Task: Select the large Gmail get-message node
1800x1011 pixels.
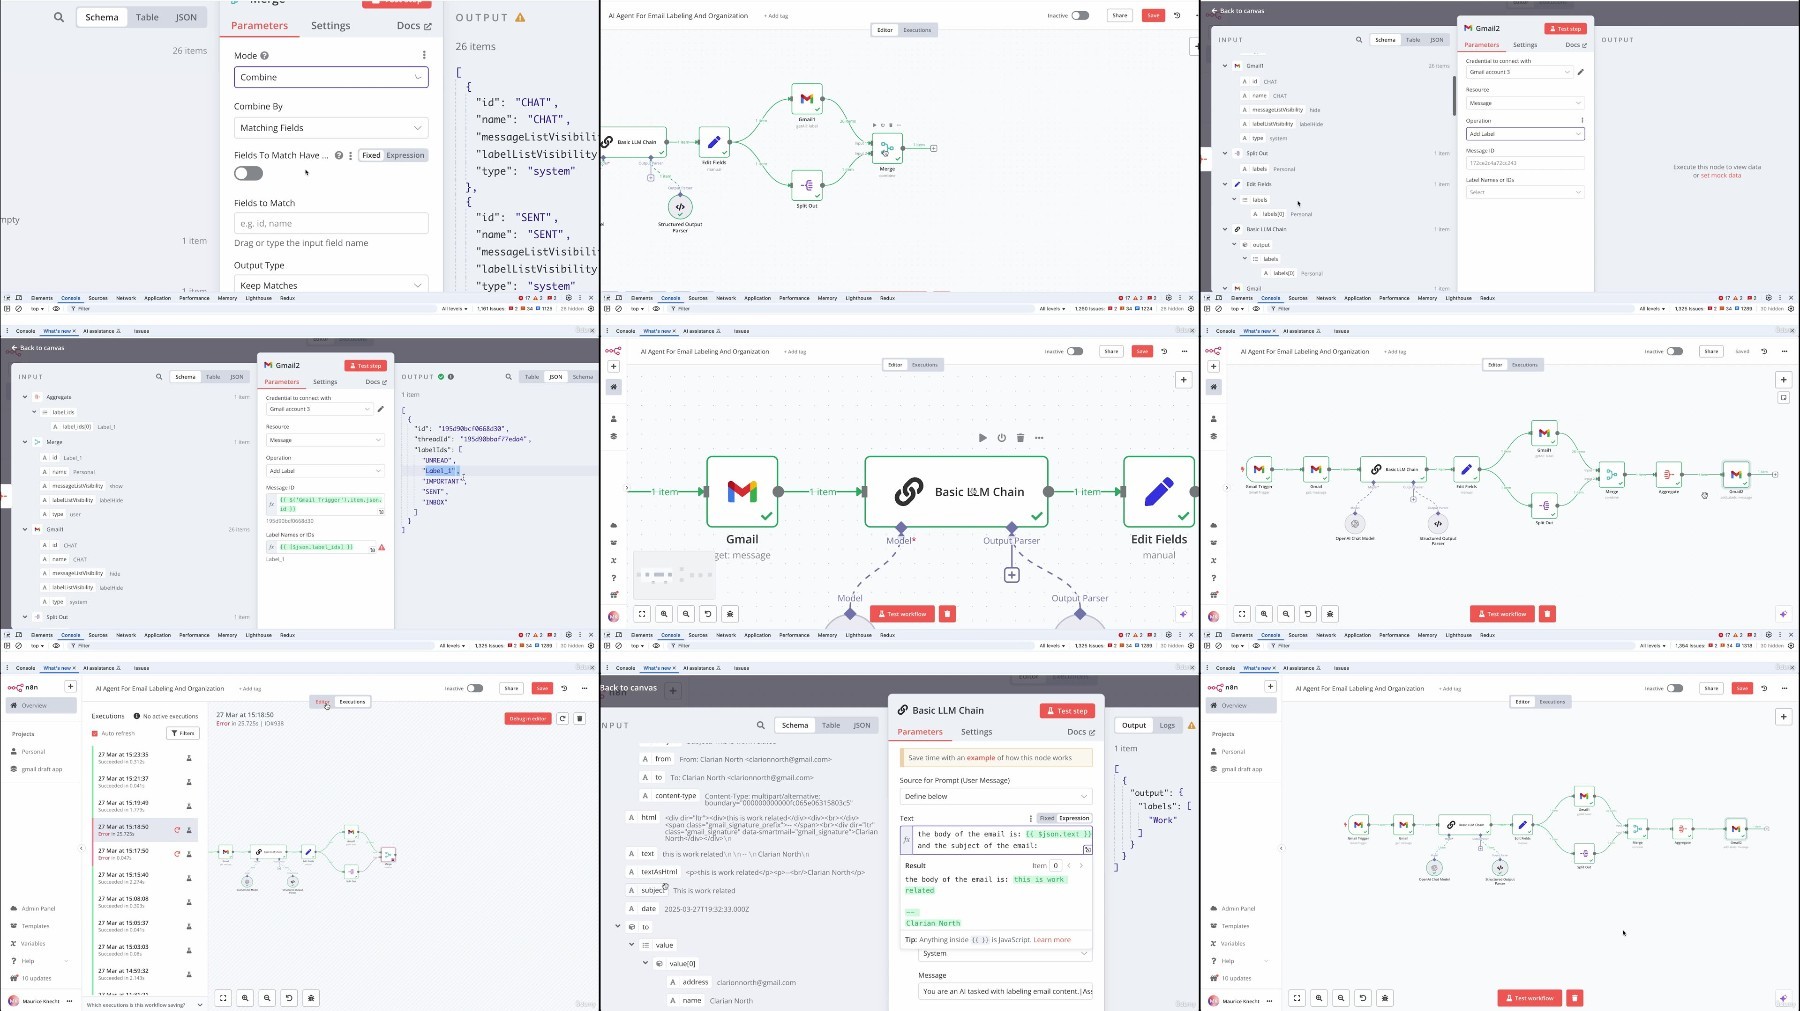Action: click(742, 491)
